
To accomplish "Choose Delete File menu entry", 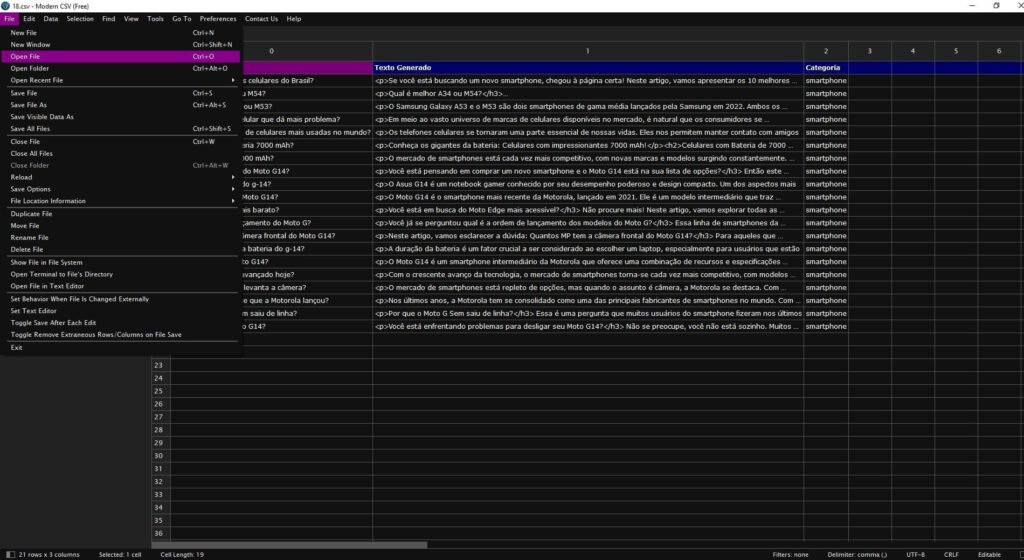I will [120, 249].
